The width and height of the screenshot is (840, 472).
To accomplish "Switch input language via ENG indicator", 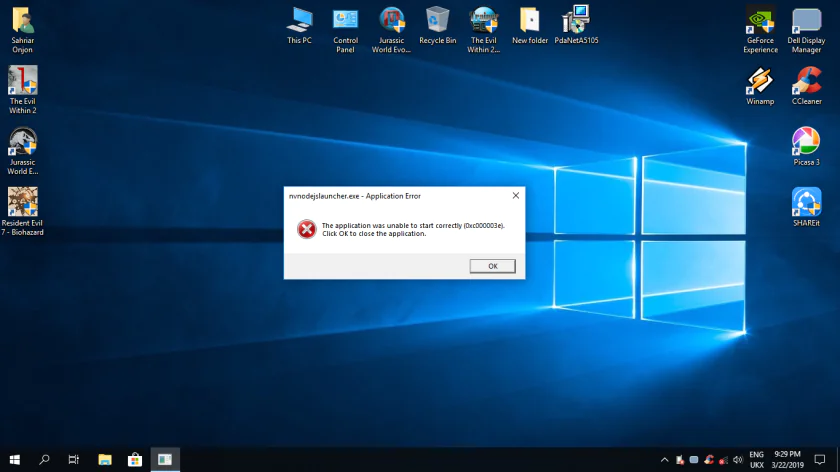I will (x=756, y=460).
